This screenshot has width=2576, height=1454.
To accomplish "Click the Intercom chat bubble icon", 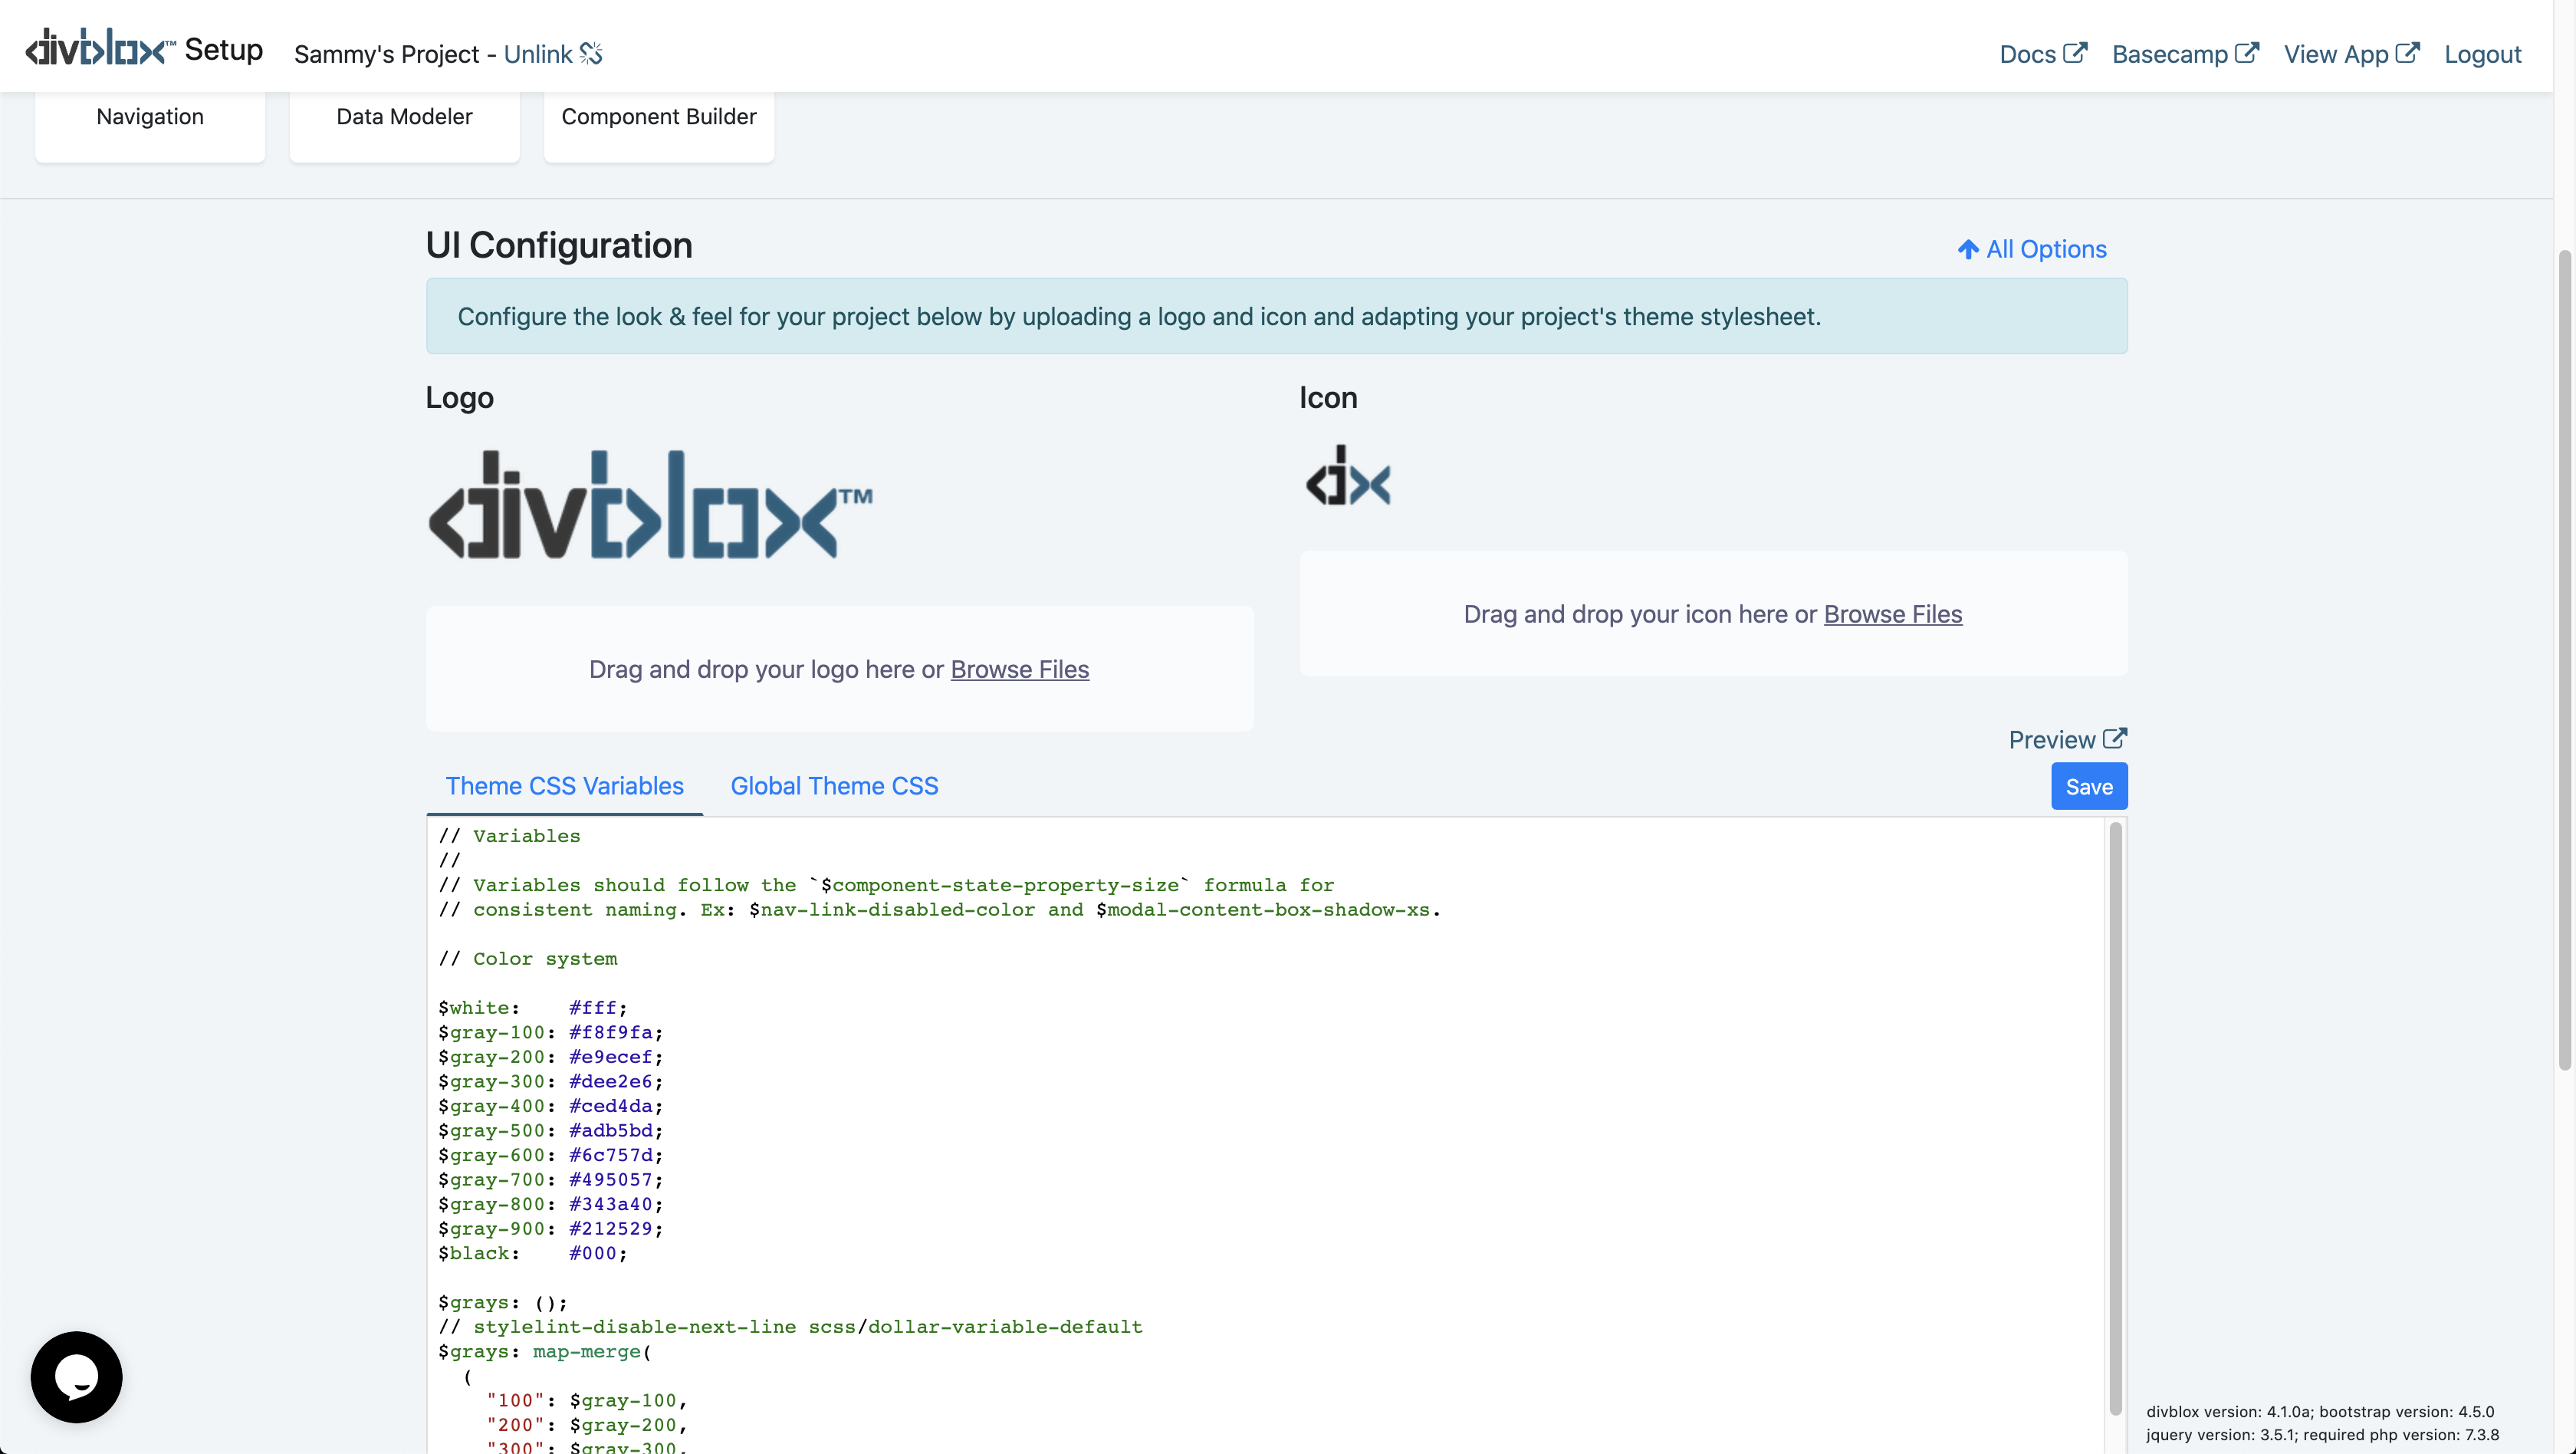I will coord(76,1377).
